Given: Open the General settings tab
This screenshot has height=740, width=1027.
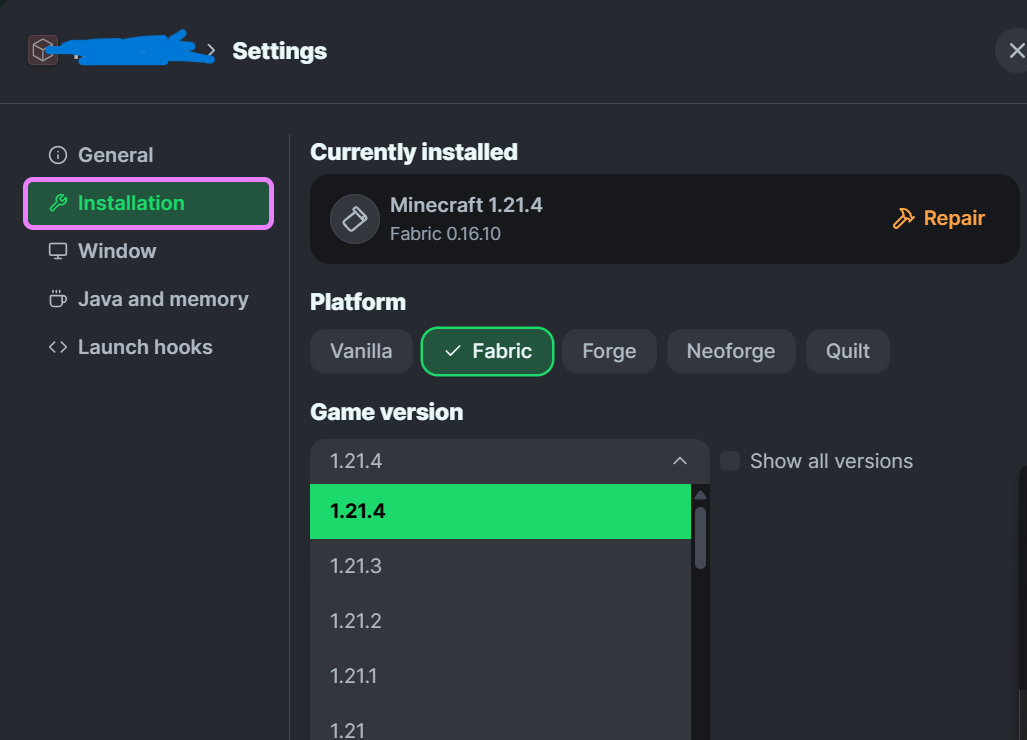Looking at the screenshot, I should [149, 155].
